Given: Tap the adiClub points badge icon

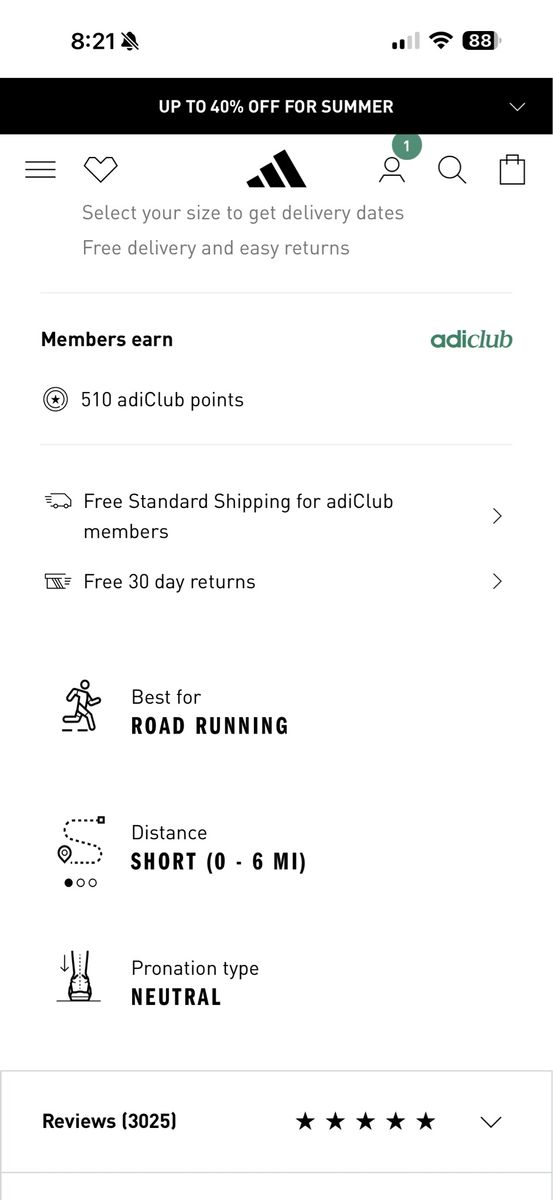Looking at the screenshot, I should click(x=55, y=400).
